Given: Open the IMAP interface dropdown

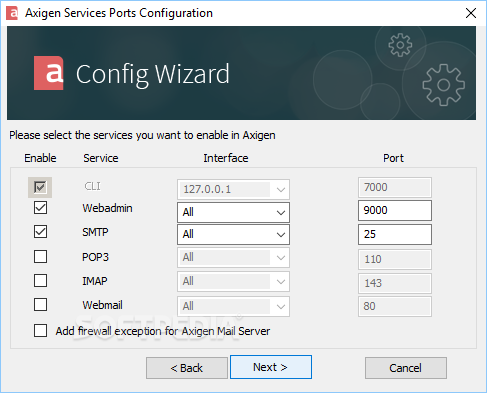Looking at the screenshot, I should tap(233, 281).
